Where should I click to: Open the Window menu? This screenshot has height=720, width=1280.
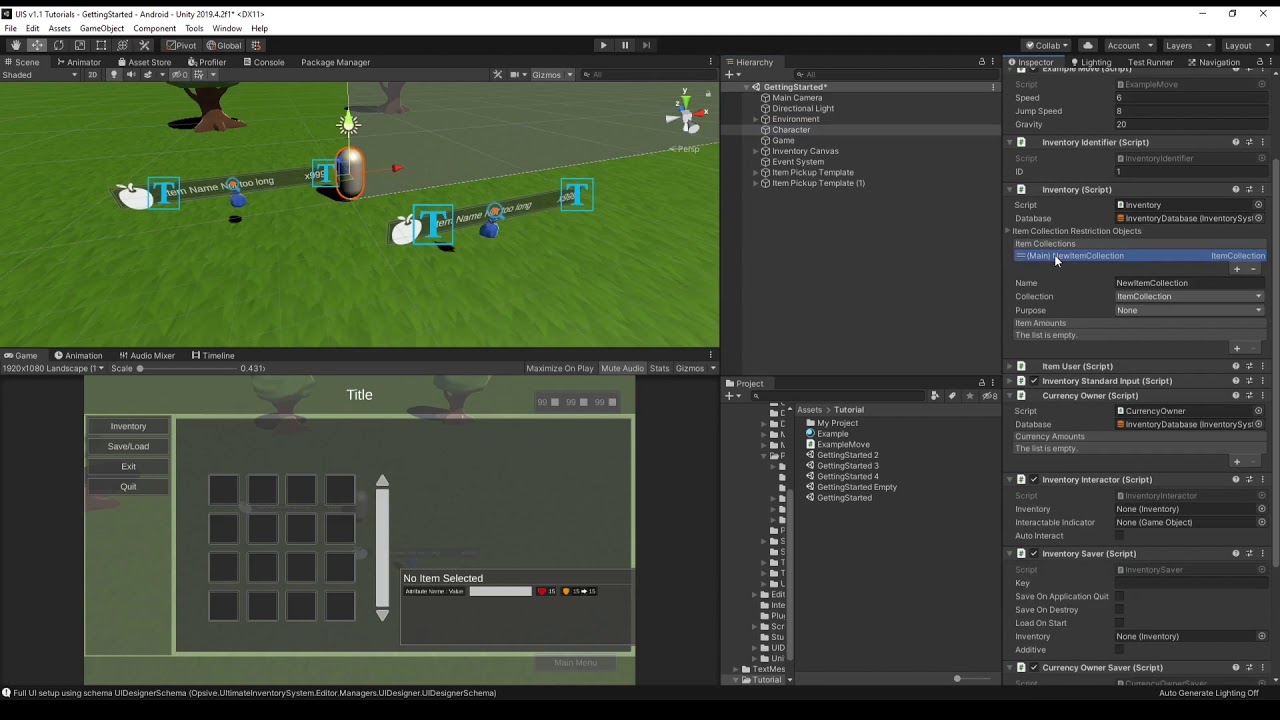(x=227, y=28)
